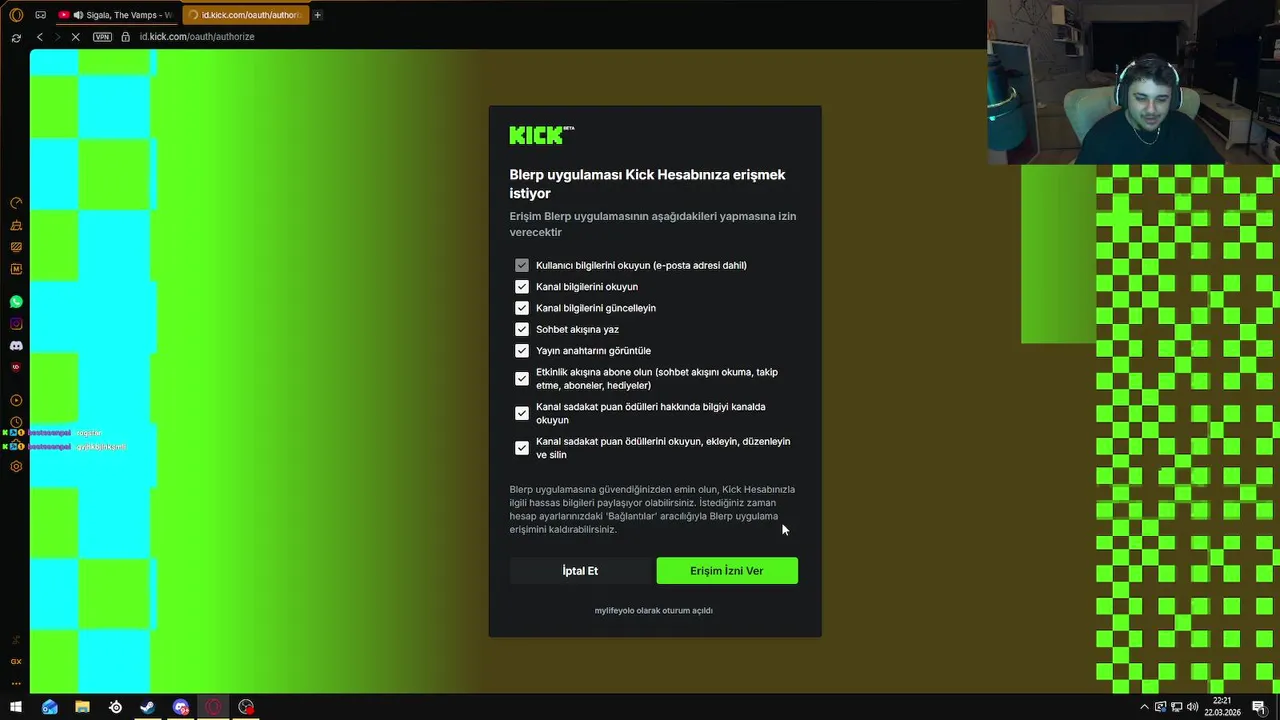1280x720 pixels.
Task: Toggle the VPN badge in address bar
Action: point(102,37)
